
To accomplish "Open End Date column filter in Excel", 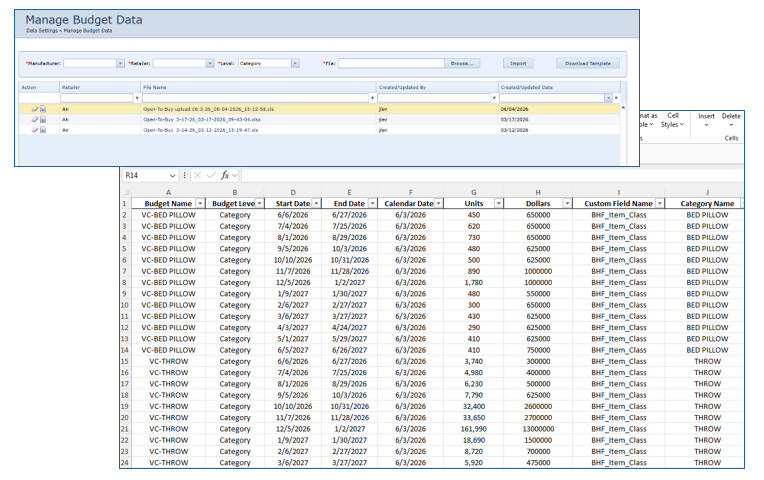I will [x=372, y=203].
